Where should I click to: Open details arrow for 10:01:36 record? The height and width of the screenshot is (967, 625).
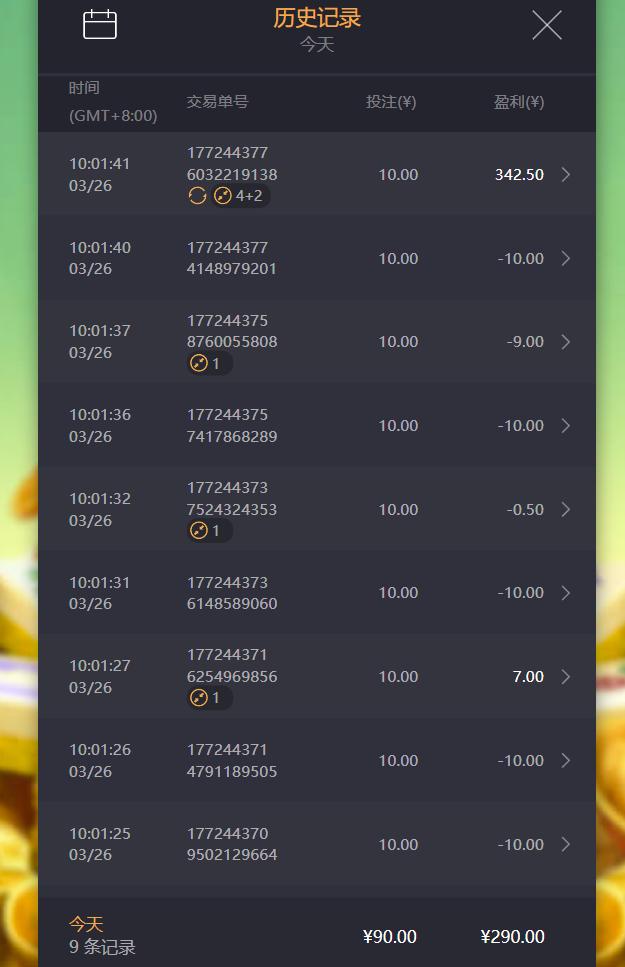click(566, 426)
